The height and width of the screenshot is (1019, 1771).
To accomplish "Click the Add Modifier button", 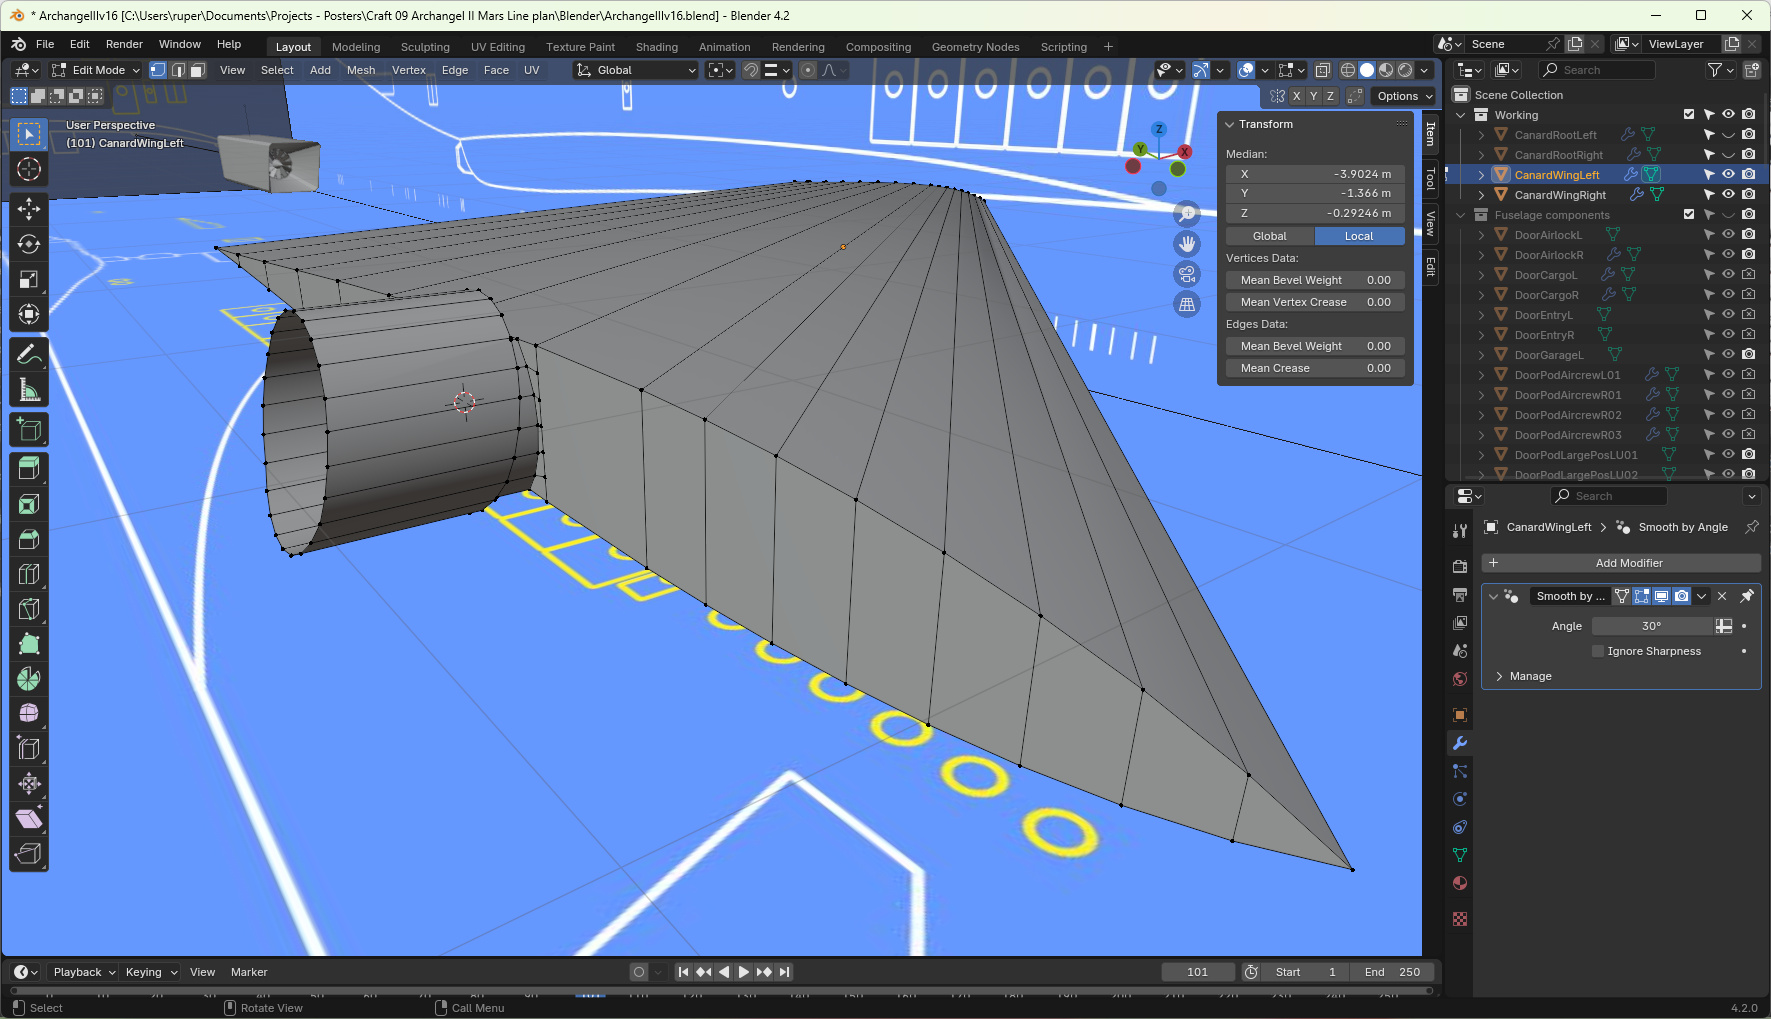I will [1620, 563].
